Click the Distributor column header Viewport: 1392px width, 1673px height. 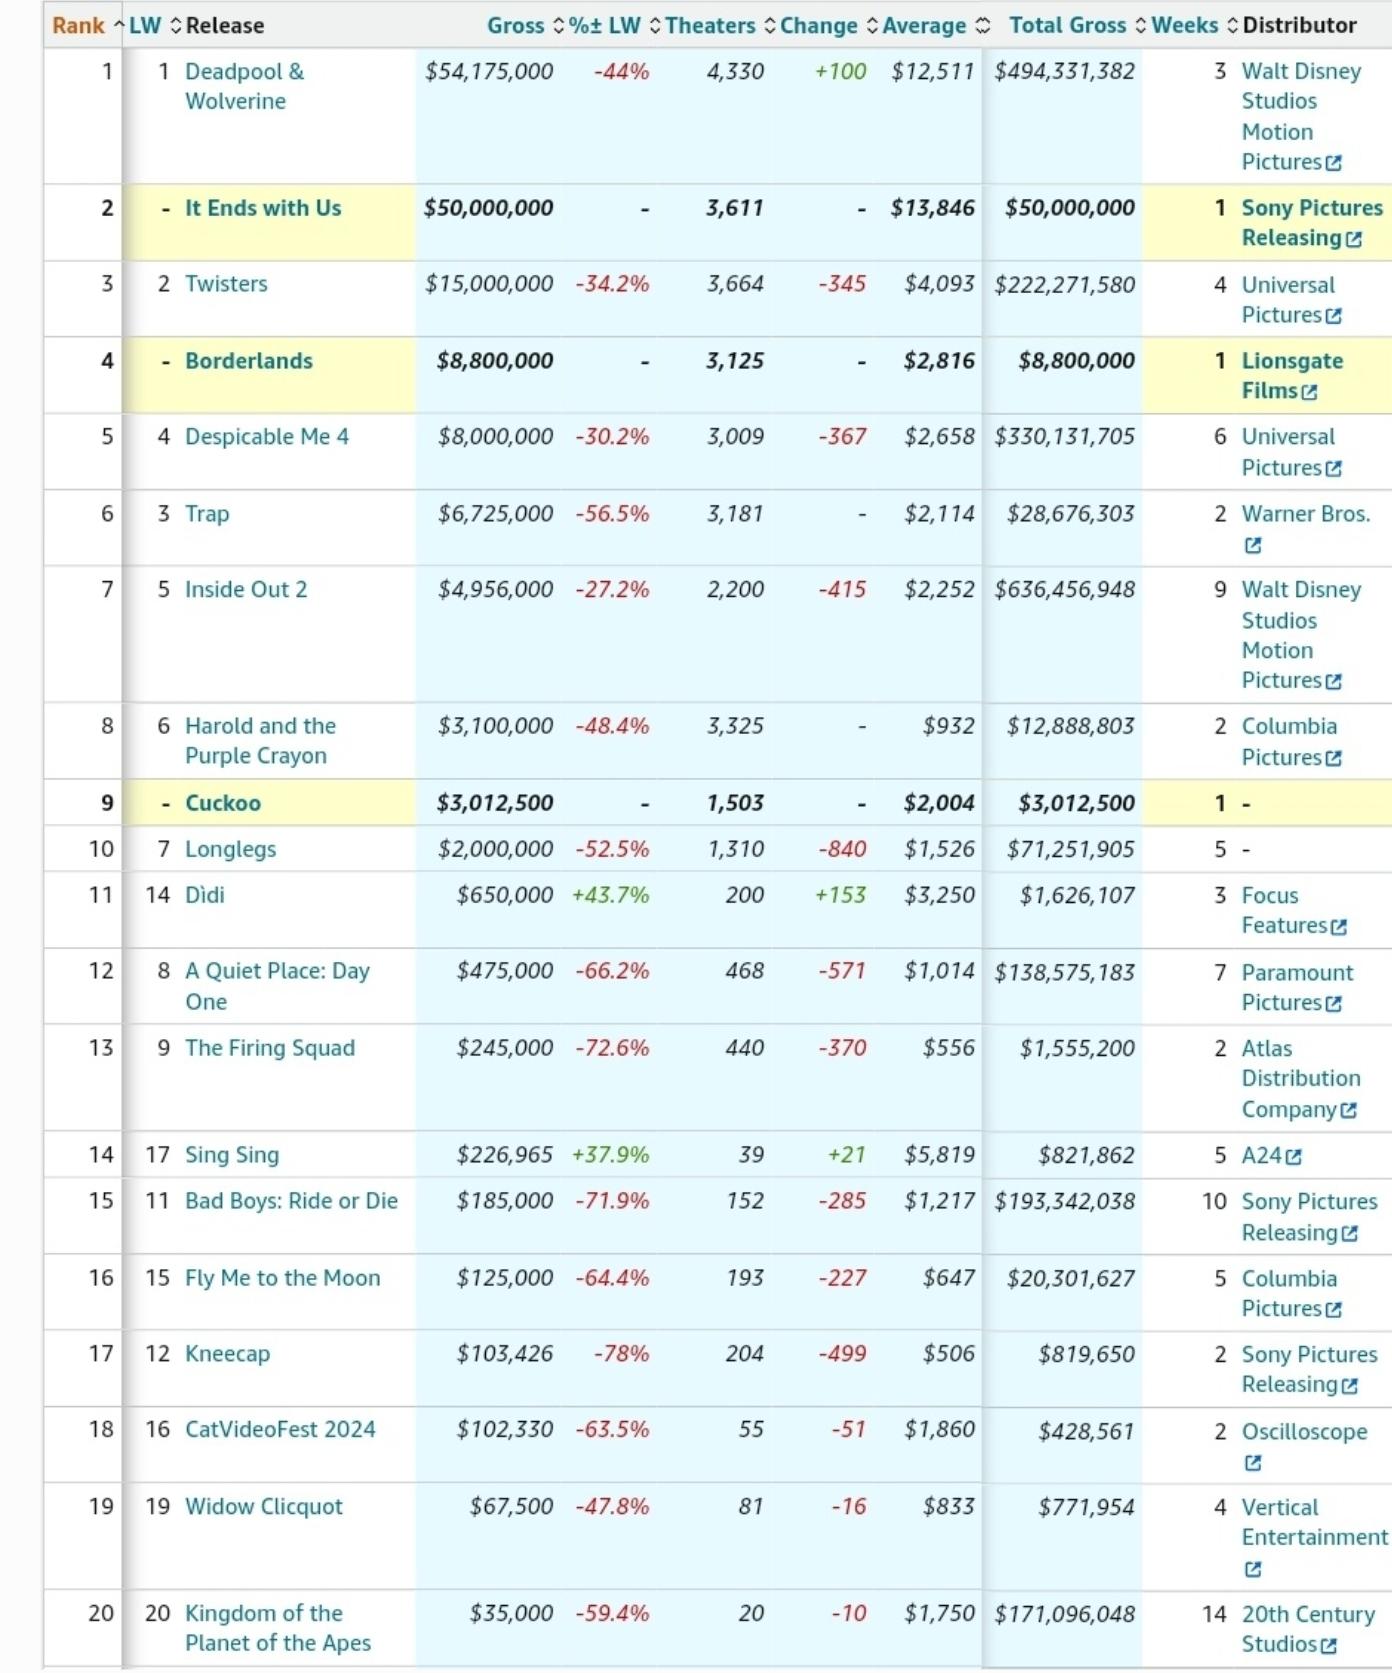coord(1299,25)
